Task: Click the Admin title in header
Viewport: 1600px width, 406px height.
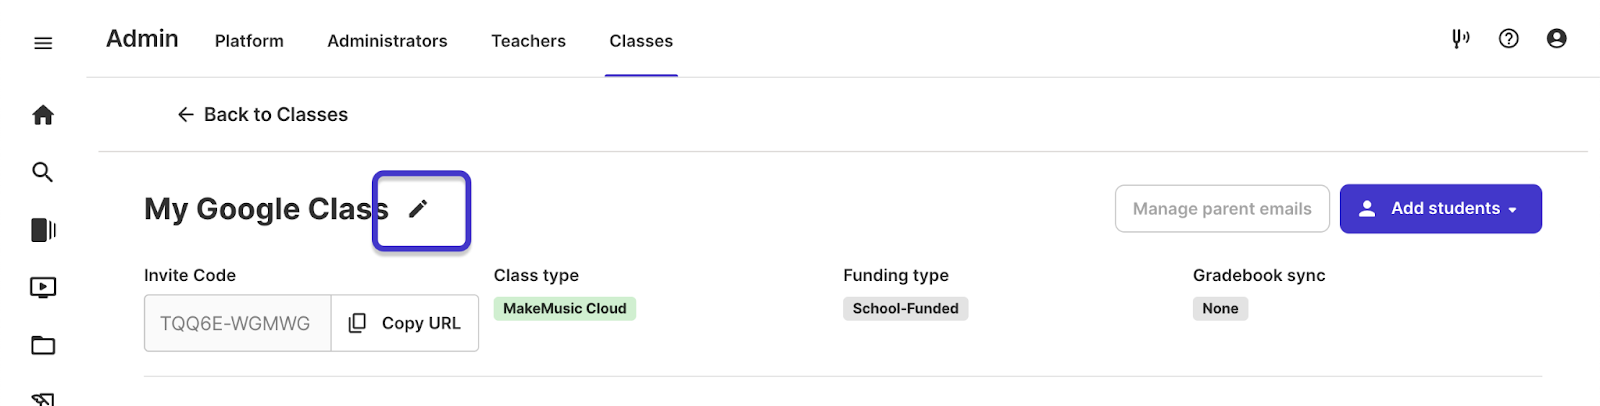Action: pyautogui.click(x=142, y=39)
